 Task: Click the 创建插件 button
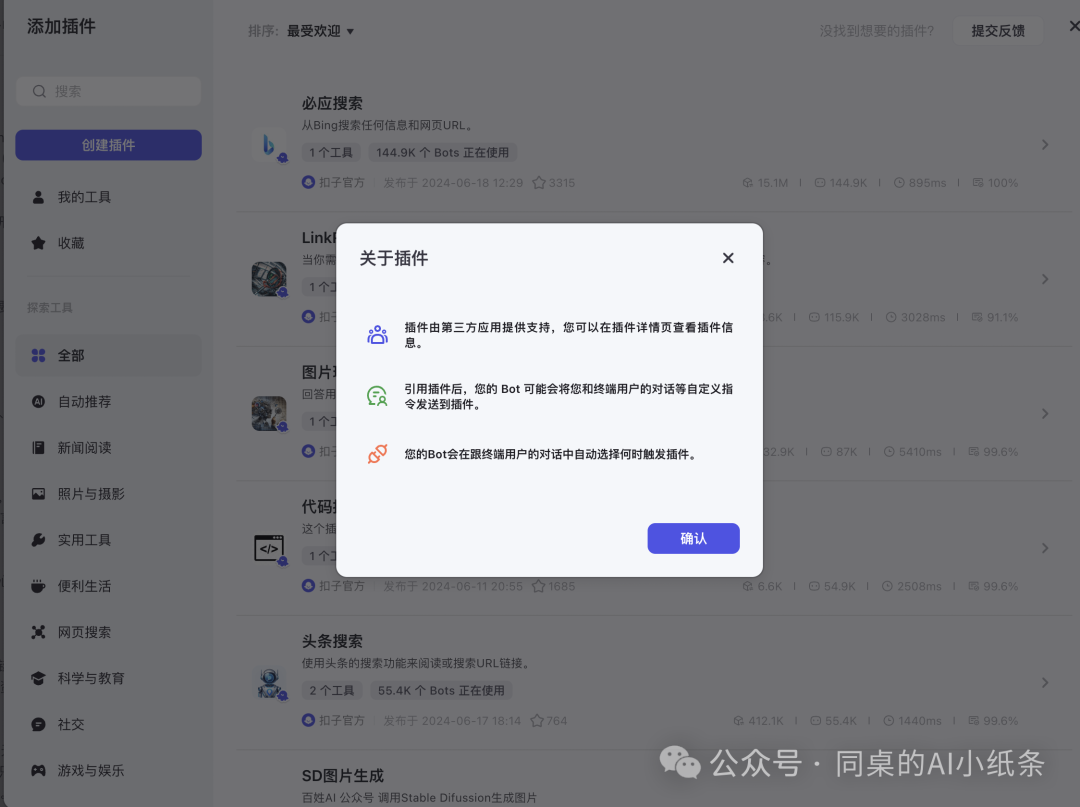tap(108, 144)
